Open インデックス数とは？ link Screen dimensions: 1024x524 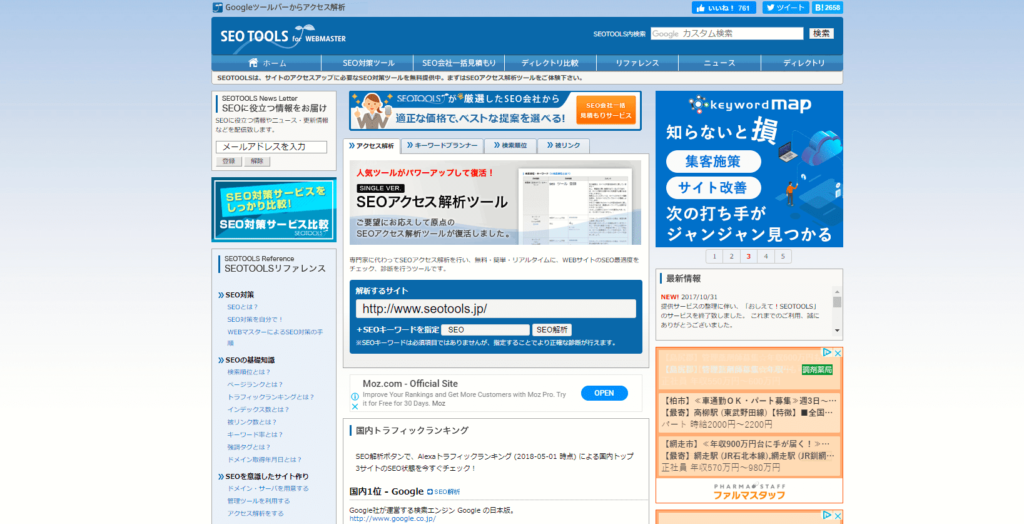point(258,410)
